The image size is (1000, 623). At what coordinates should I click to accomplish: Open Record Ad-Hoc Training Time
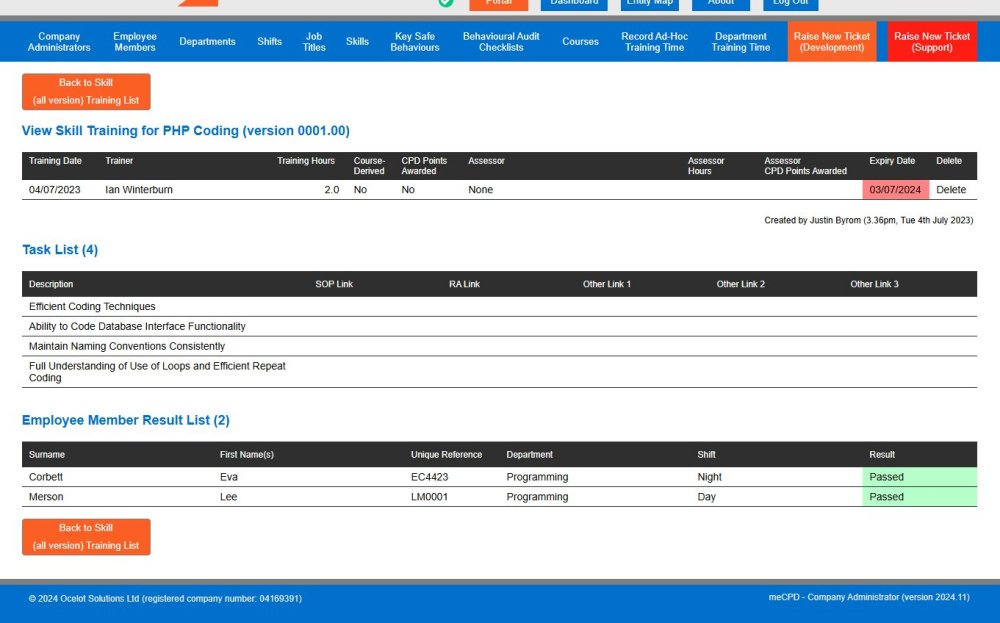tap(655, 42)
